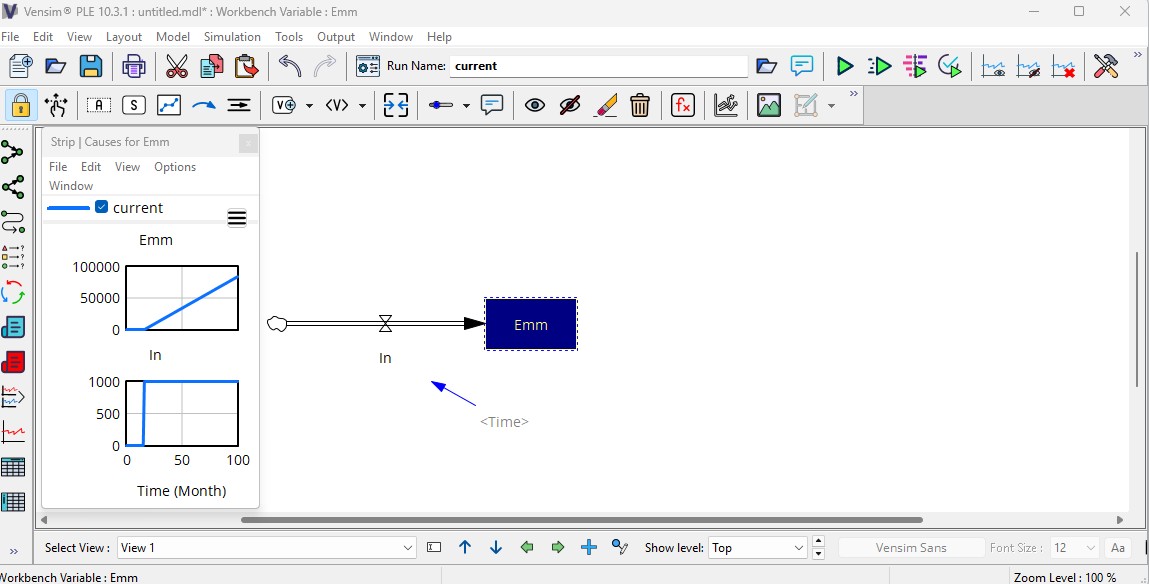Click the horizontal scrollbar of the sketch
The image size is (1149, 584).
click(x=582, y=520)
